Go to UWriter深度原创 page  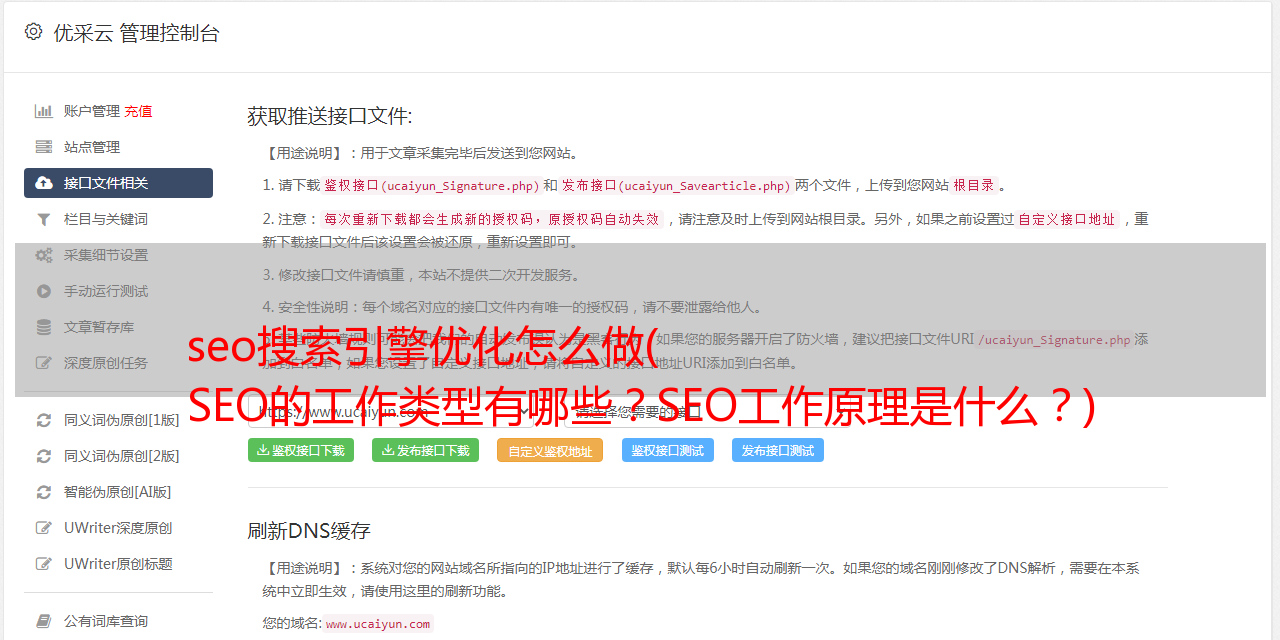(118, 528)
